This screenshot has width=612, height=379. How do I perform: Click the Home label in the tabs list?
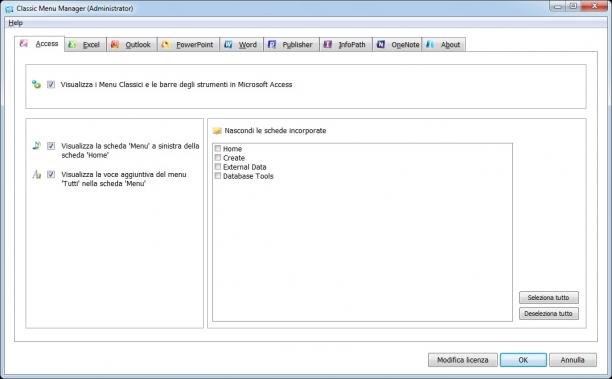click(232, 149)
